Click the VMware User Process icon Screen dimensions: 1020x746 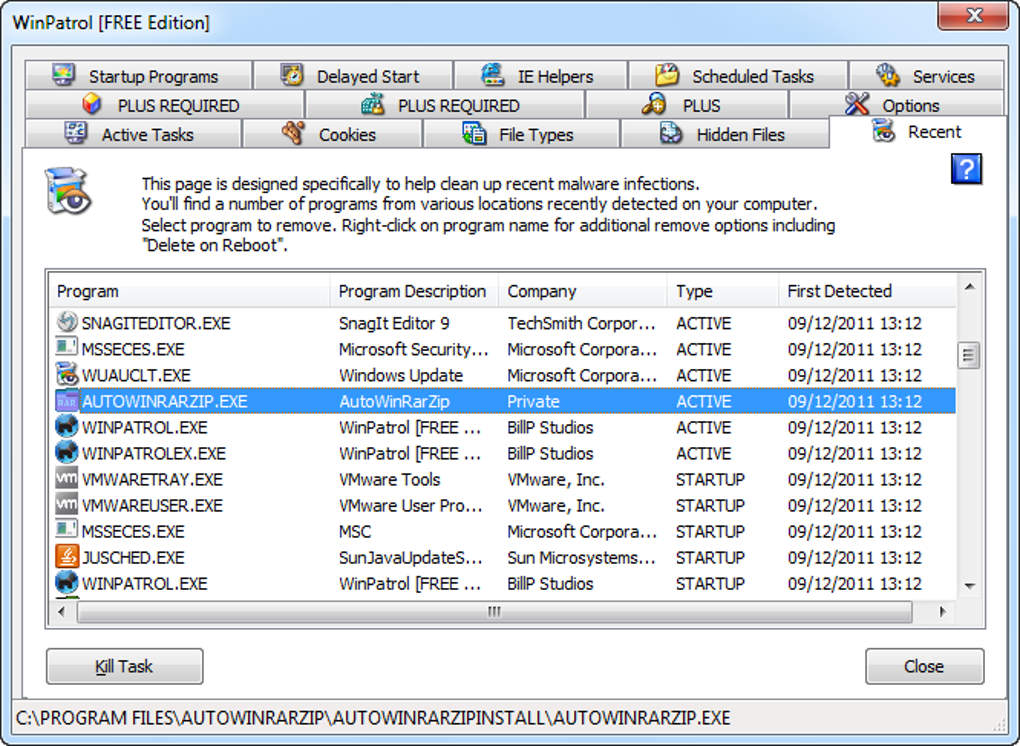click(62, 505)
